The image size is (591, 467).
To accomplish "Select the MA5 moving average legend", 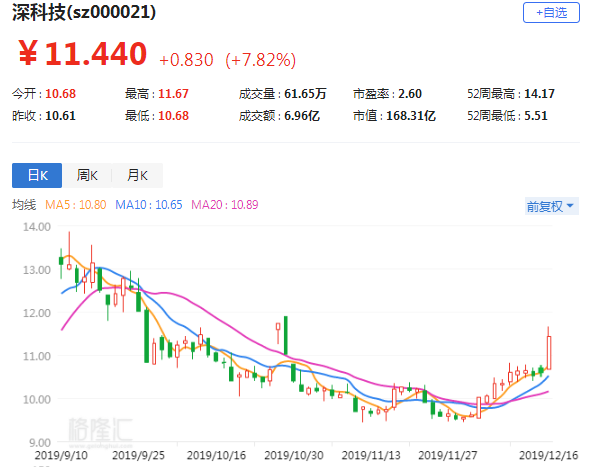I will [76, 205].
